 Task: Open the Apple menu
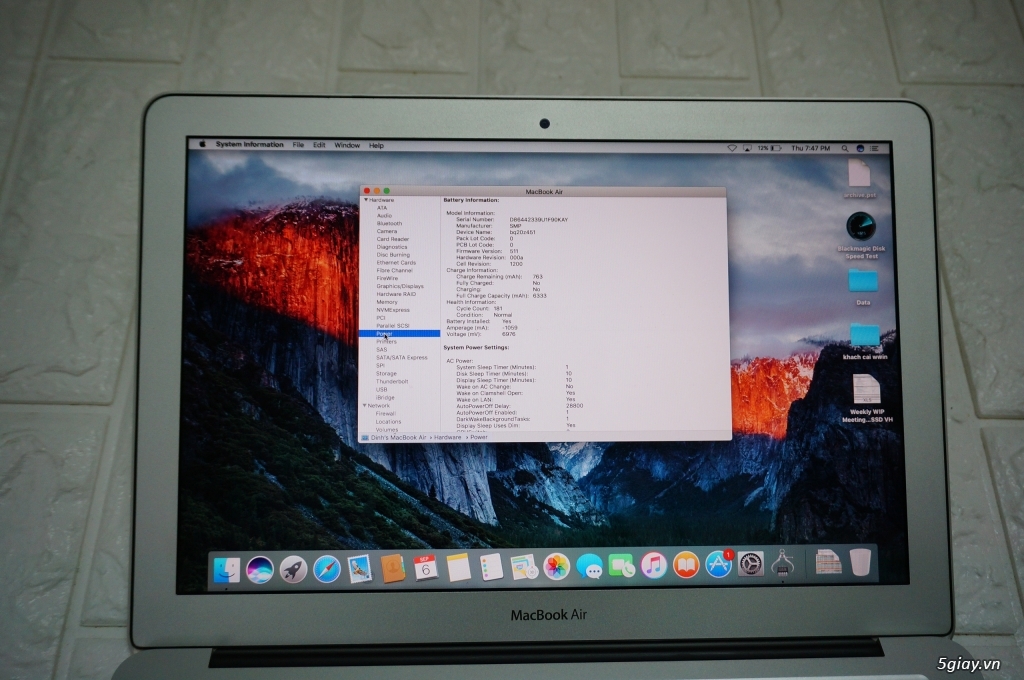[x=202, y=144]
